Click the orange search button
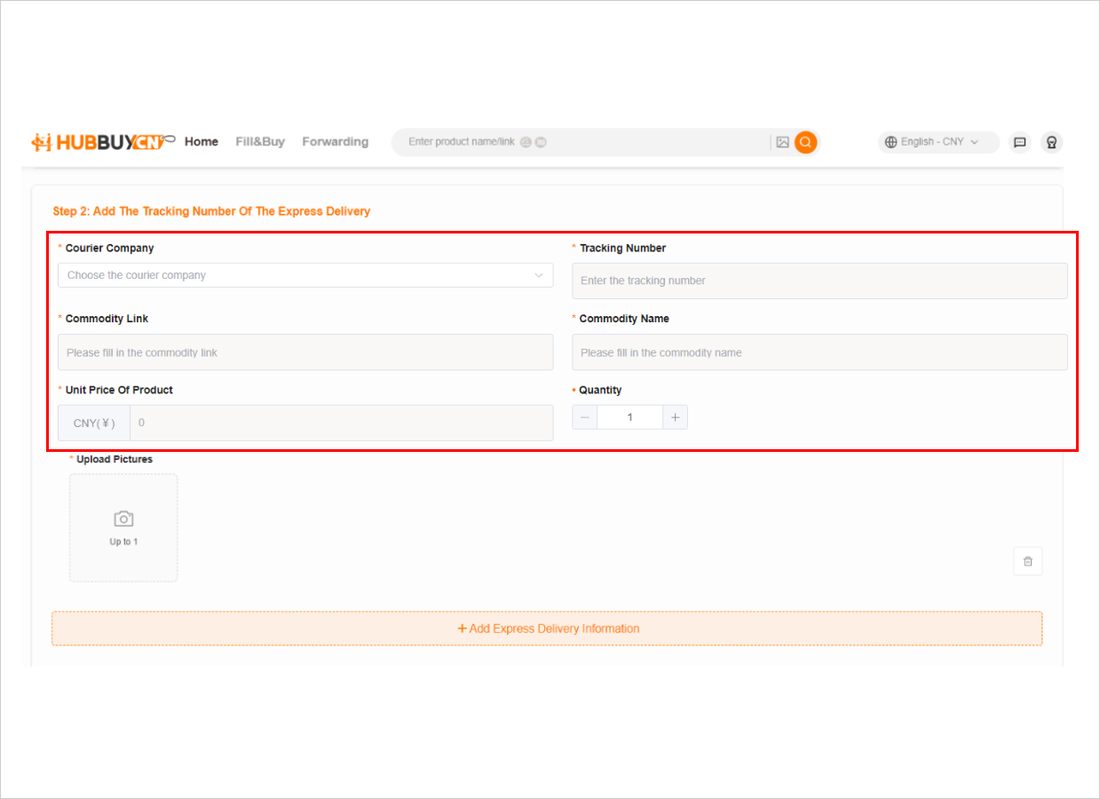The image size is (1100, 799). (x=806, y=142)
